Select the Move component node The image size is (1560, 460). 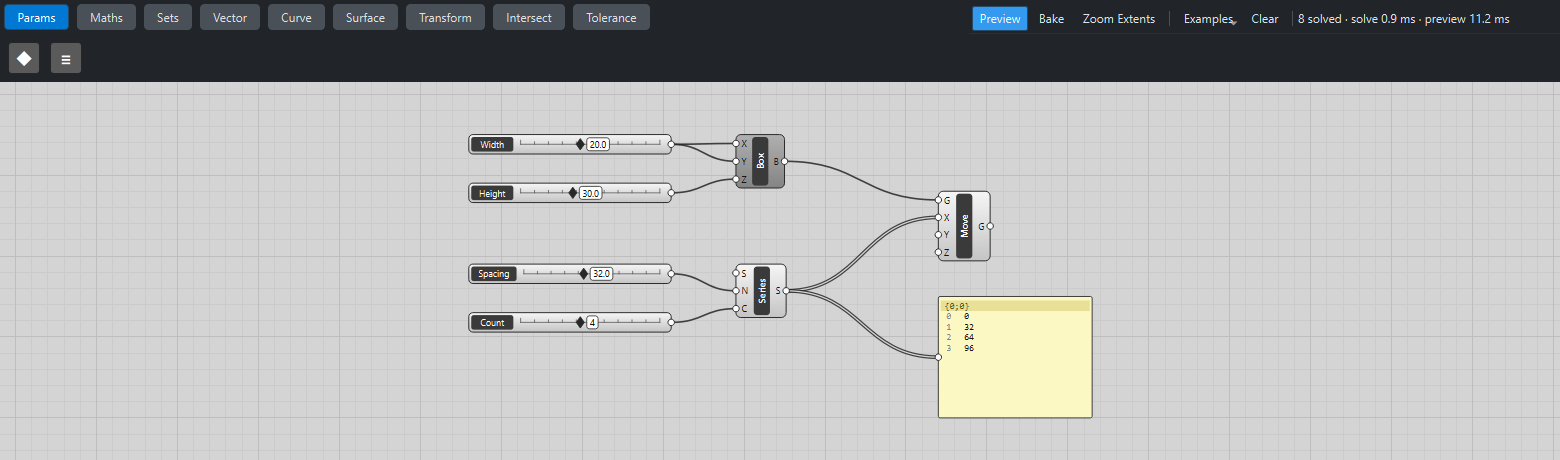(964, 226)
